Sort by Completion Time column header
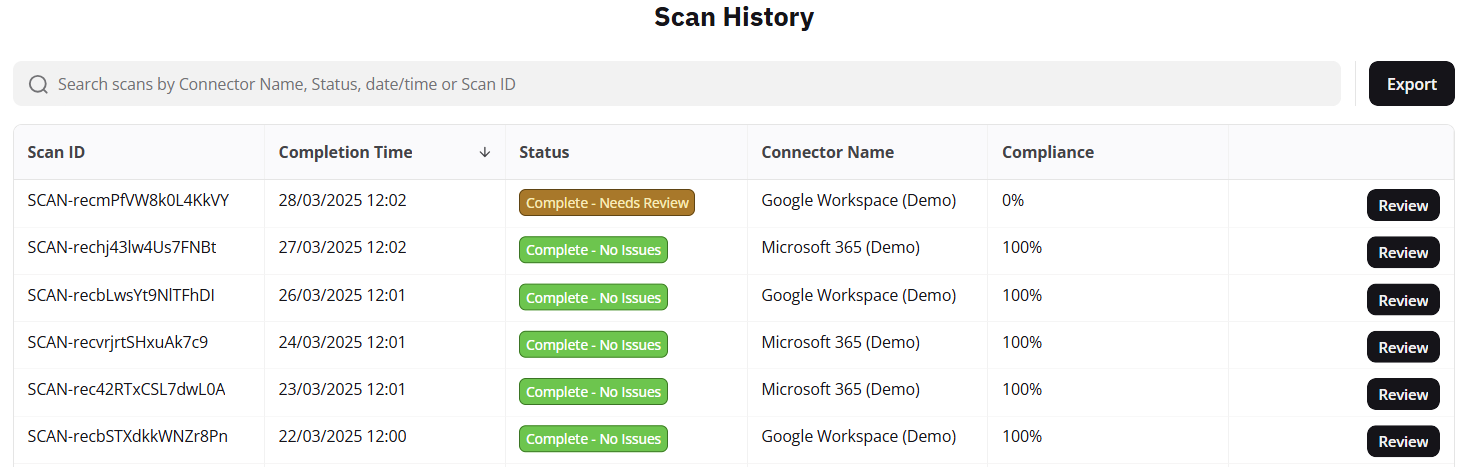1464x467 pixels. (345, 152)
